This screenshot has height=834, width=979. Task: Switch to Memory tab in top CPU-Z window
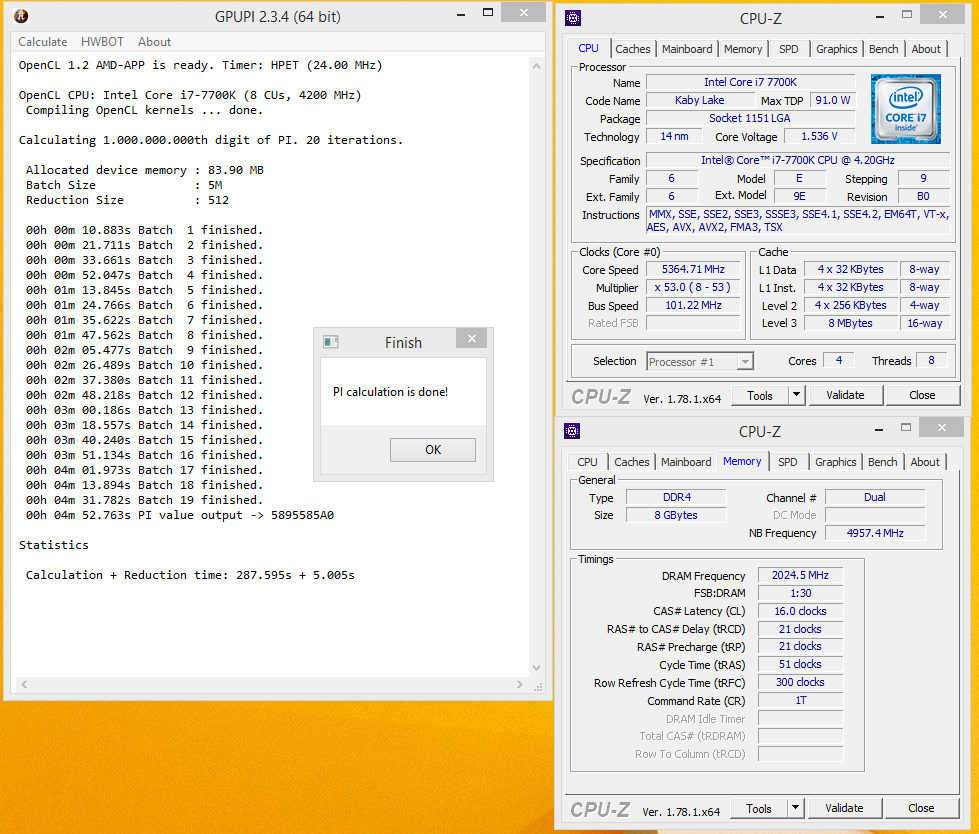(743, 49)
